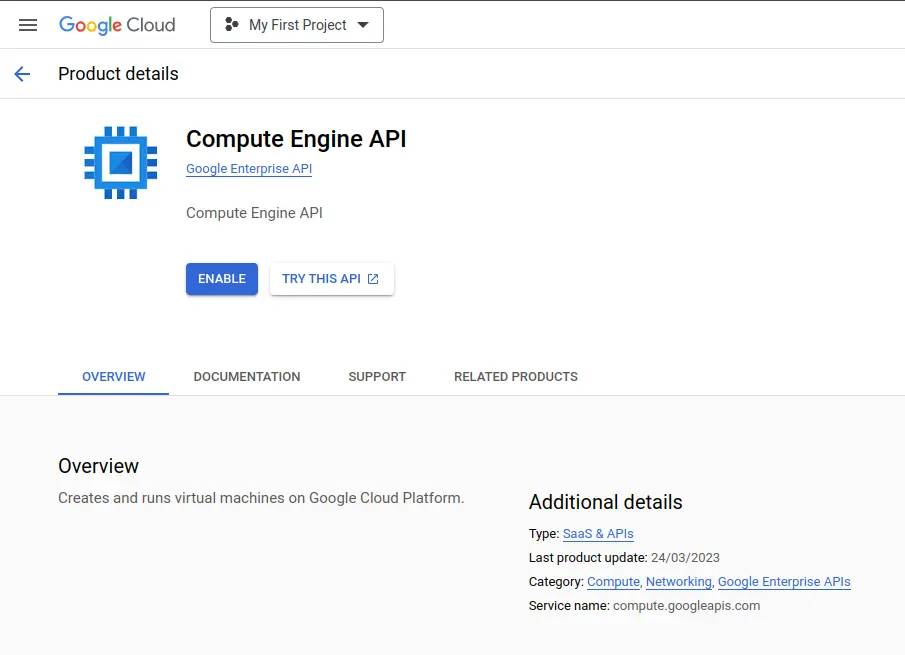Click the Compute Engine chip icon
905x655 pixels.
(x=121, y=163)
